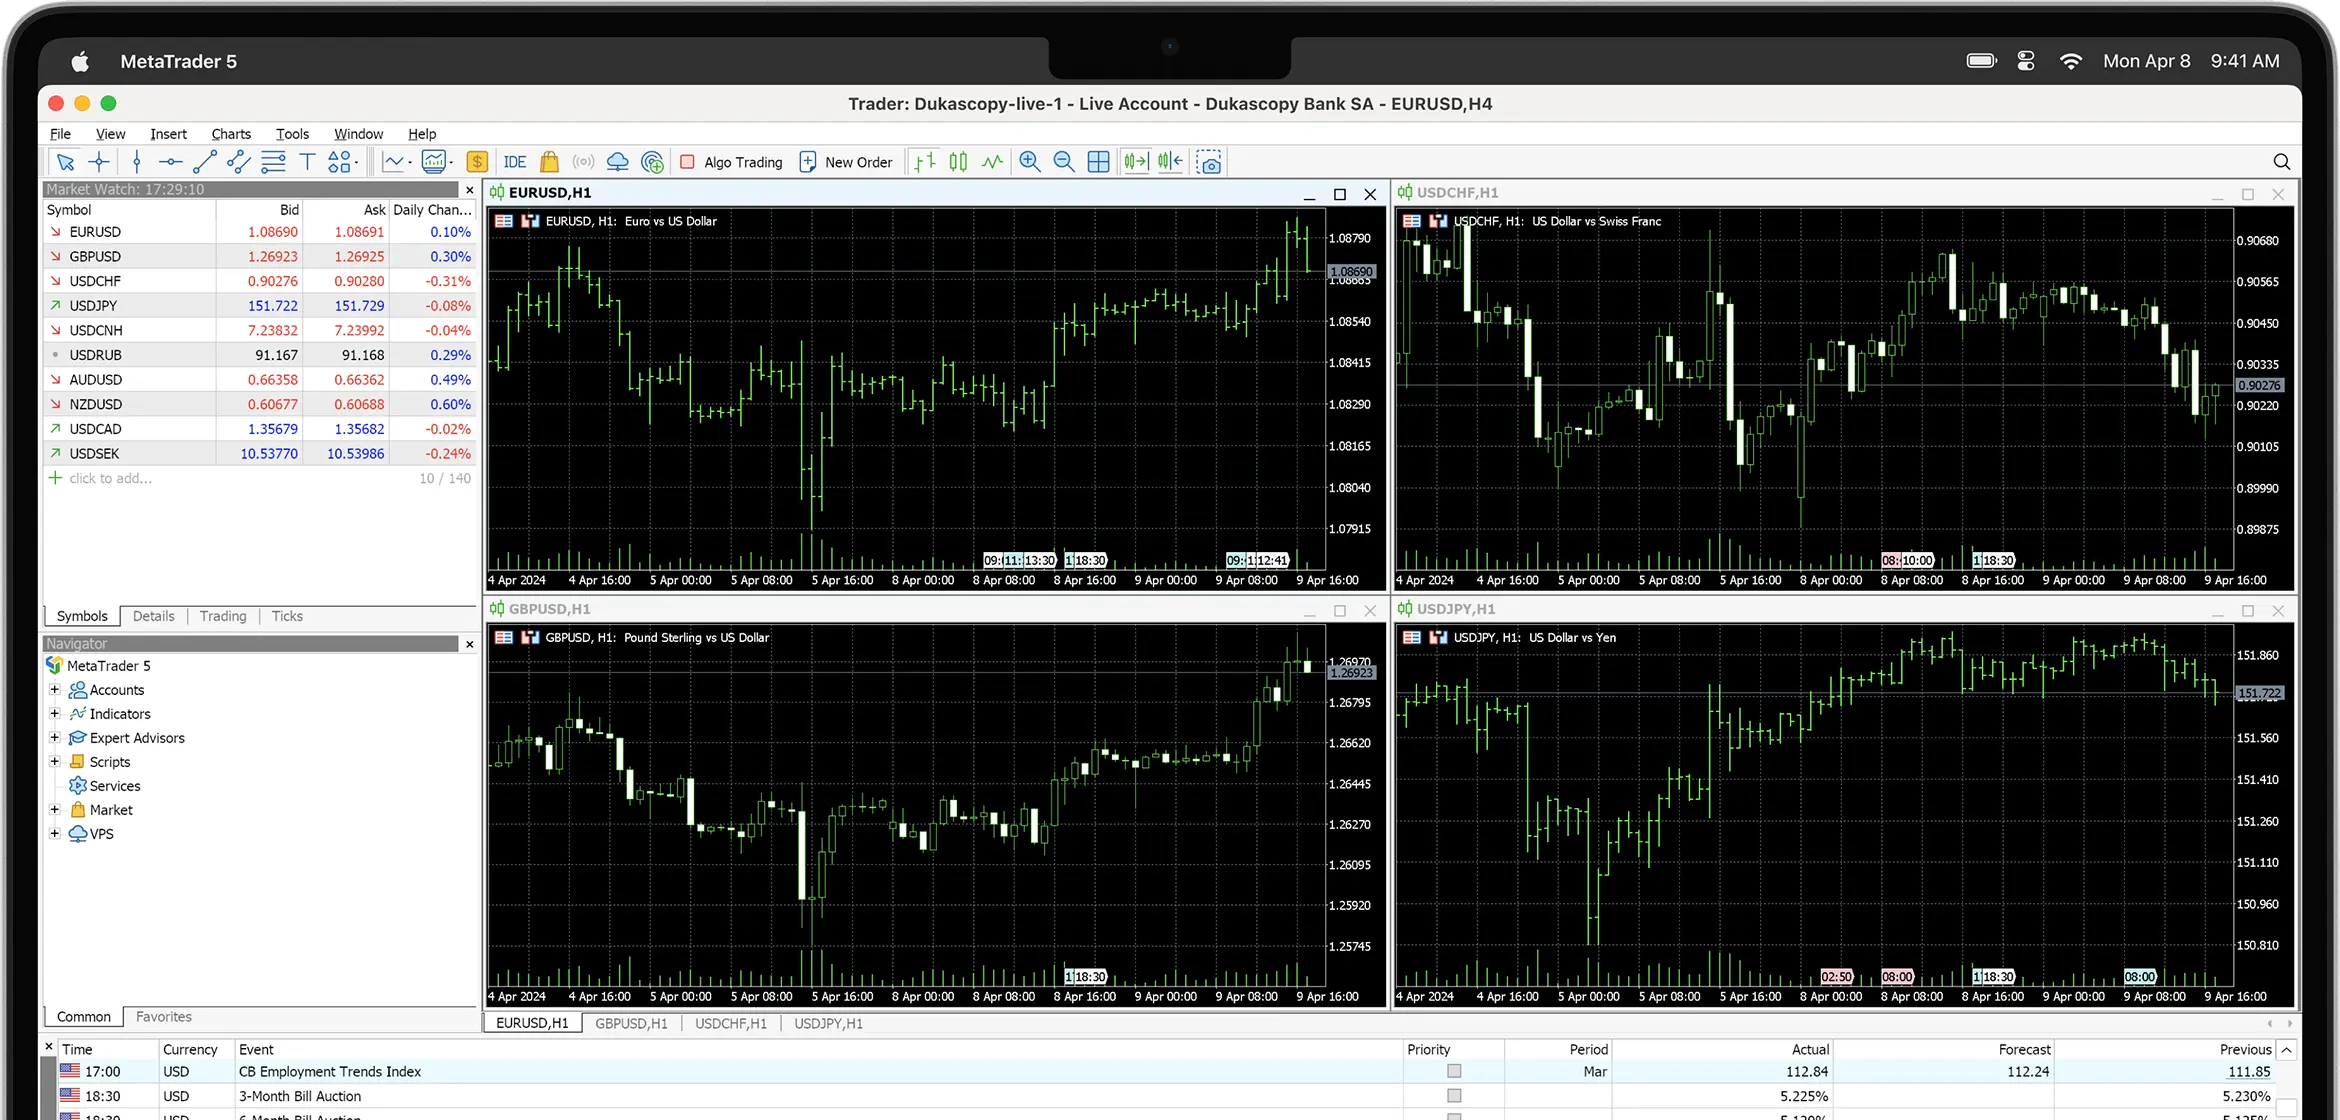Open the Apple menu

[x=81, y=62]
